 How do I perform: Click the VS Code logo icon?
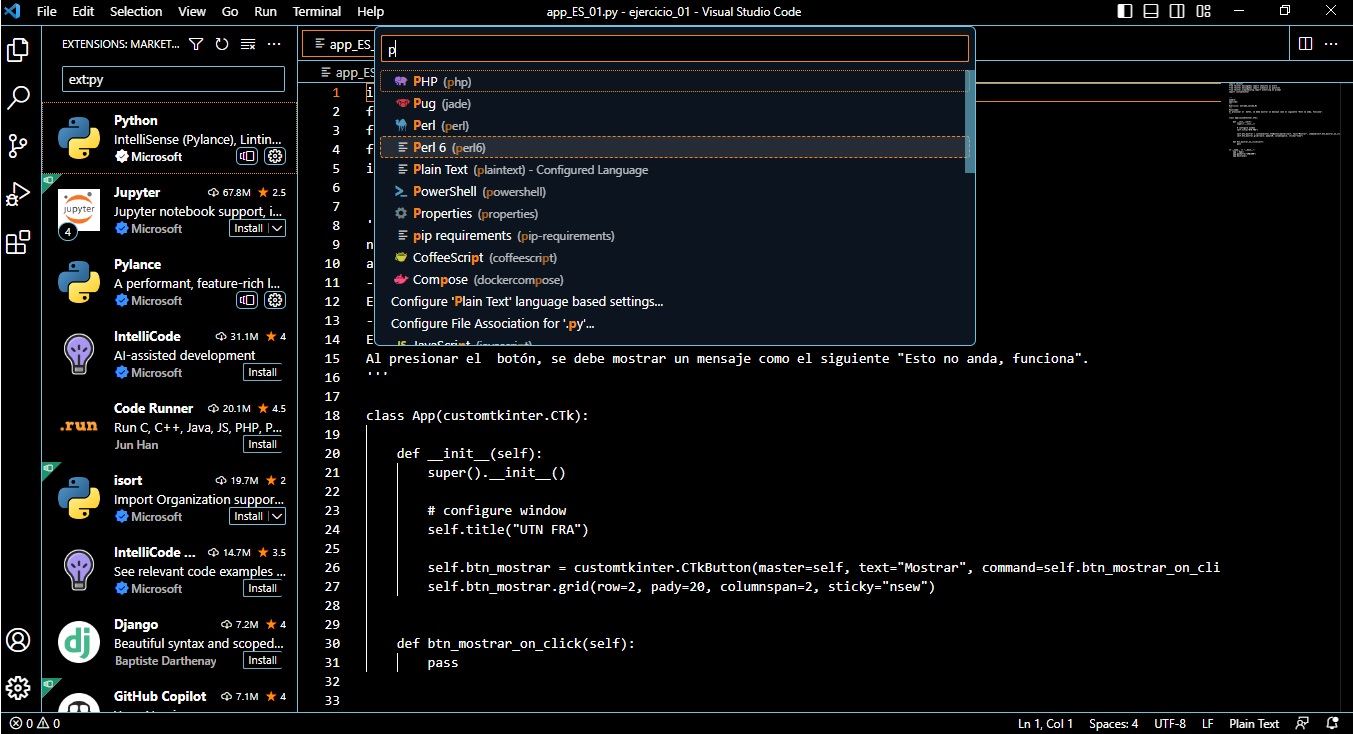click(13, 11)
